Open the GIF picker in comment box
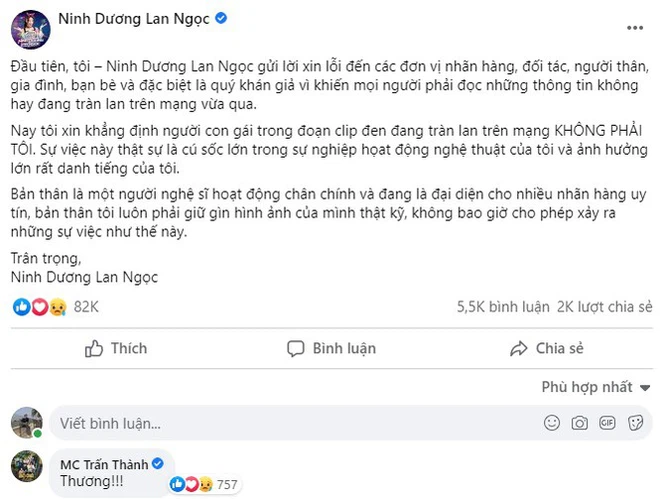Image resolution: width=660 pixels, height=499 pixels. coord(605,423)
